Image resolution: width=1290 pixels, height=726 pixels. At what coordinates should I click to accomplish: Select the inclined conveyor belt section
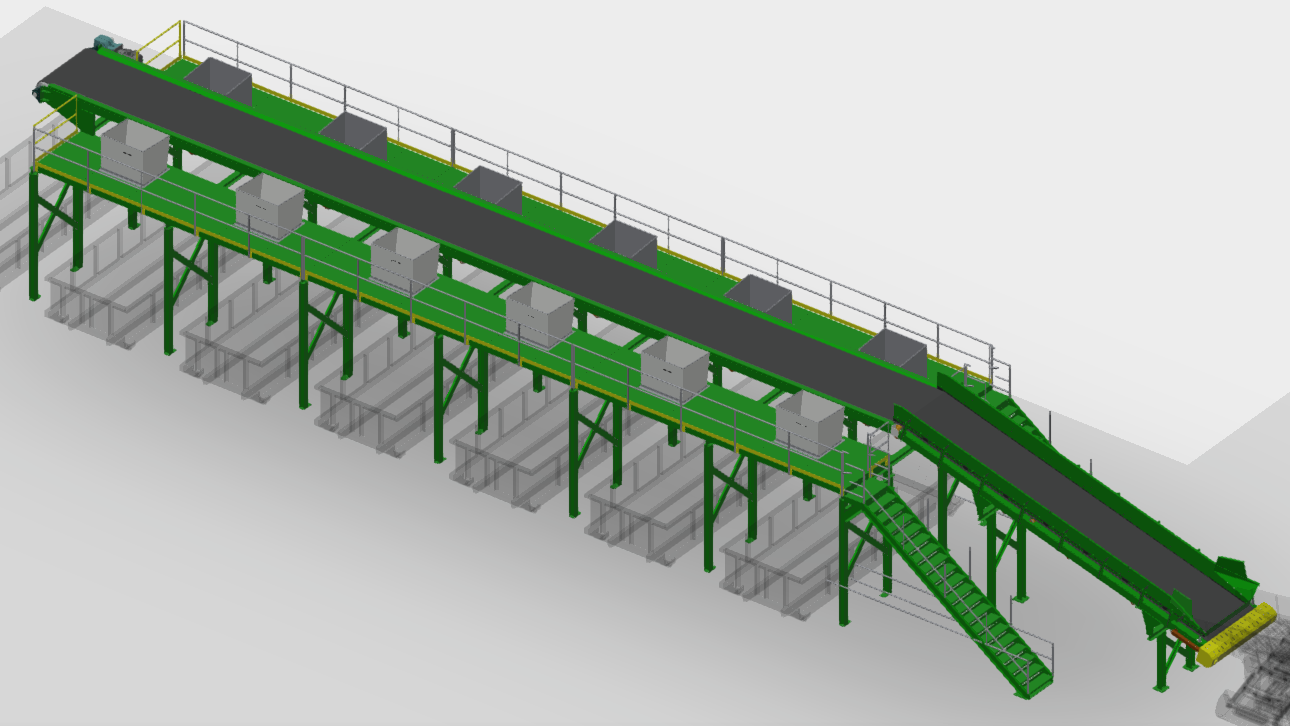(x=1090, y=499)
